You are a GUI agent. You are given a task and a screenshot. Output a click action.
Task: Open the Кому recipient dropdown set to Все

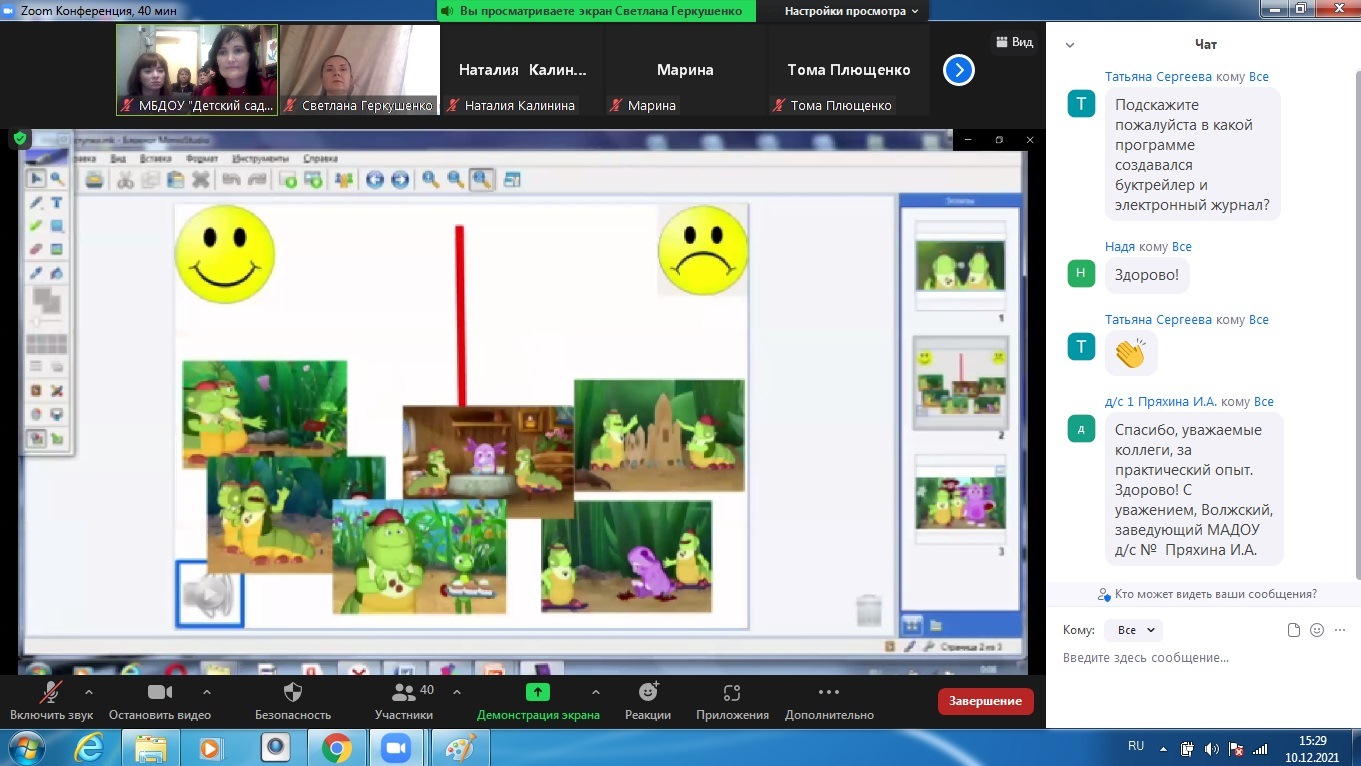(x=1133, y=630)
